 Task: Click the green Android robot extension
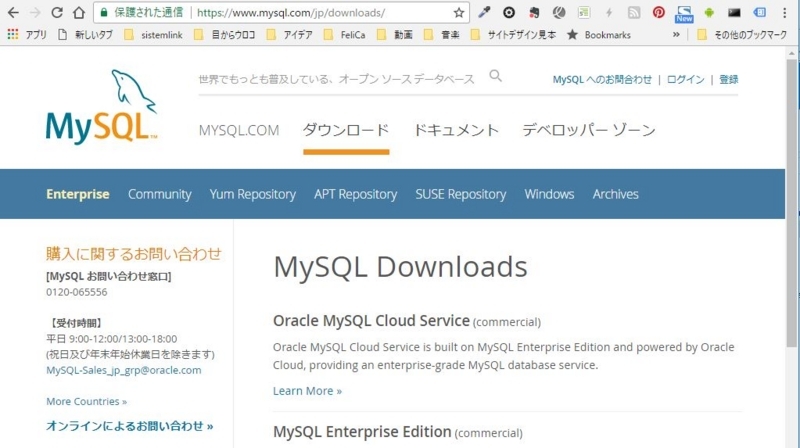(x=709, y=12)
